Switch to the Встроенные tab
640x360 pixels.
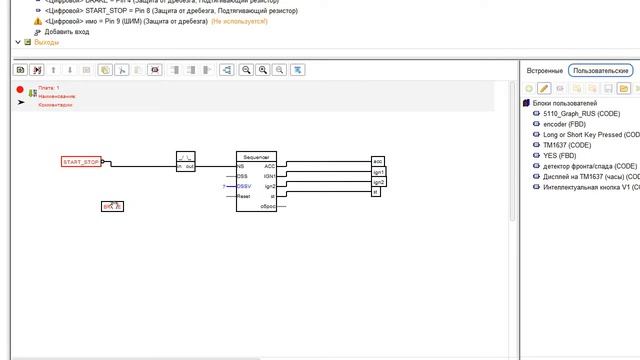[x=544, y=71]
